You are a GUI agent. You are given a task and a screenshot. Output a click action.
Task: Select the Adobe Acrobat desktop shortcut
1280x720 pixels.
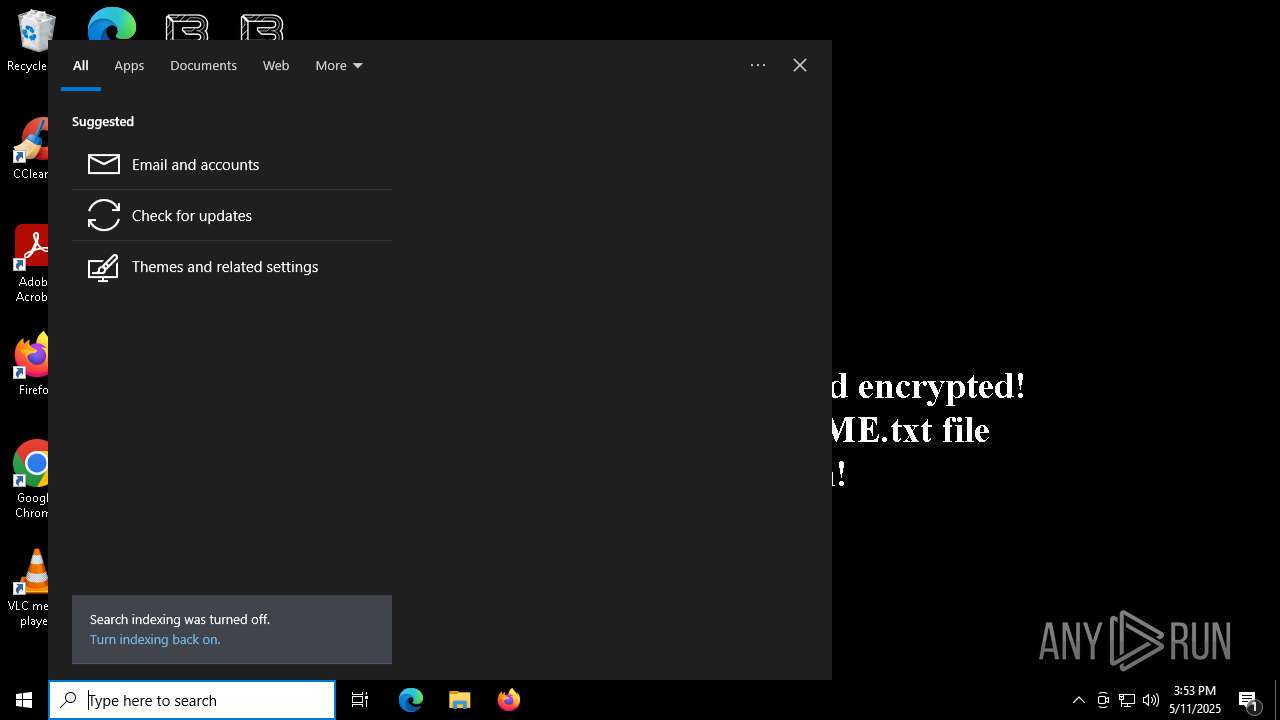31,264
